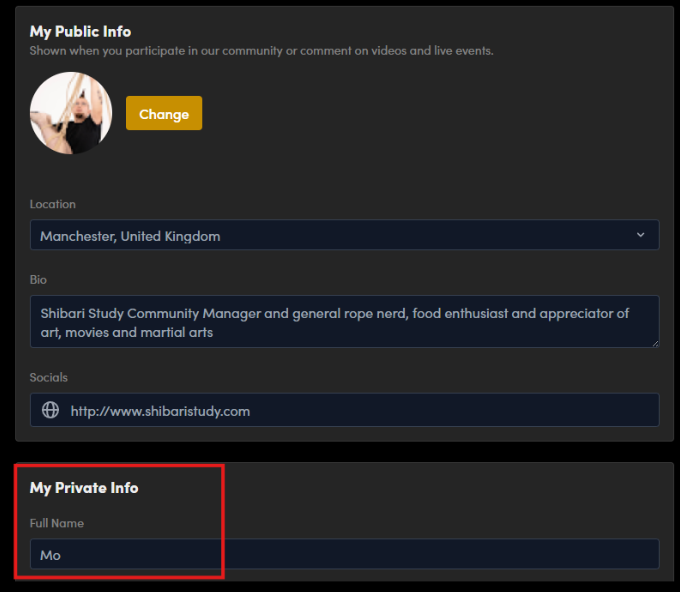Click the My Private Info heading
Screen dimensions: 680x592
tap(84, 488)
